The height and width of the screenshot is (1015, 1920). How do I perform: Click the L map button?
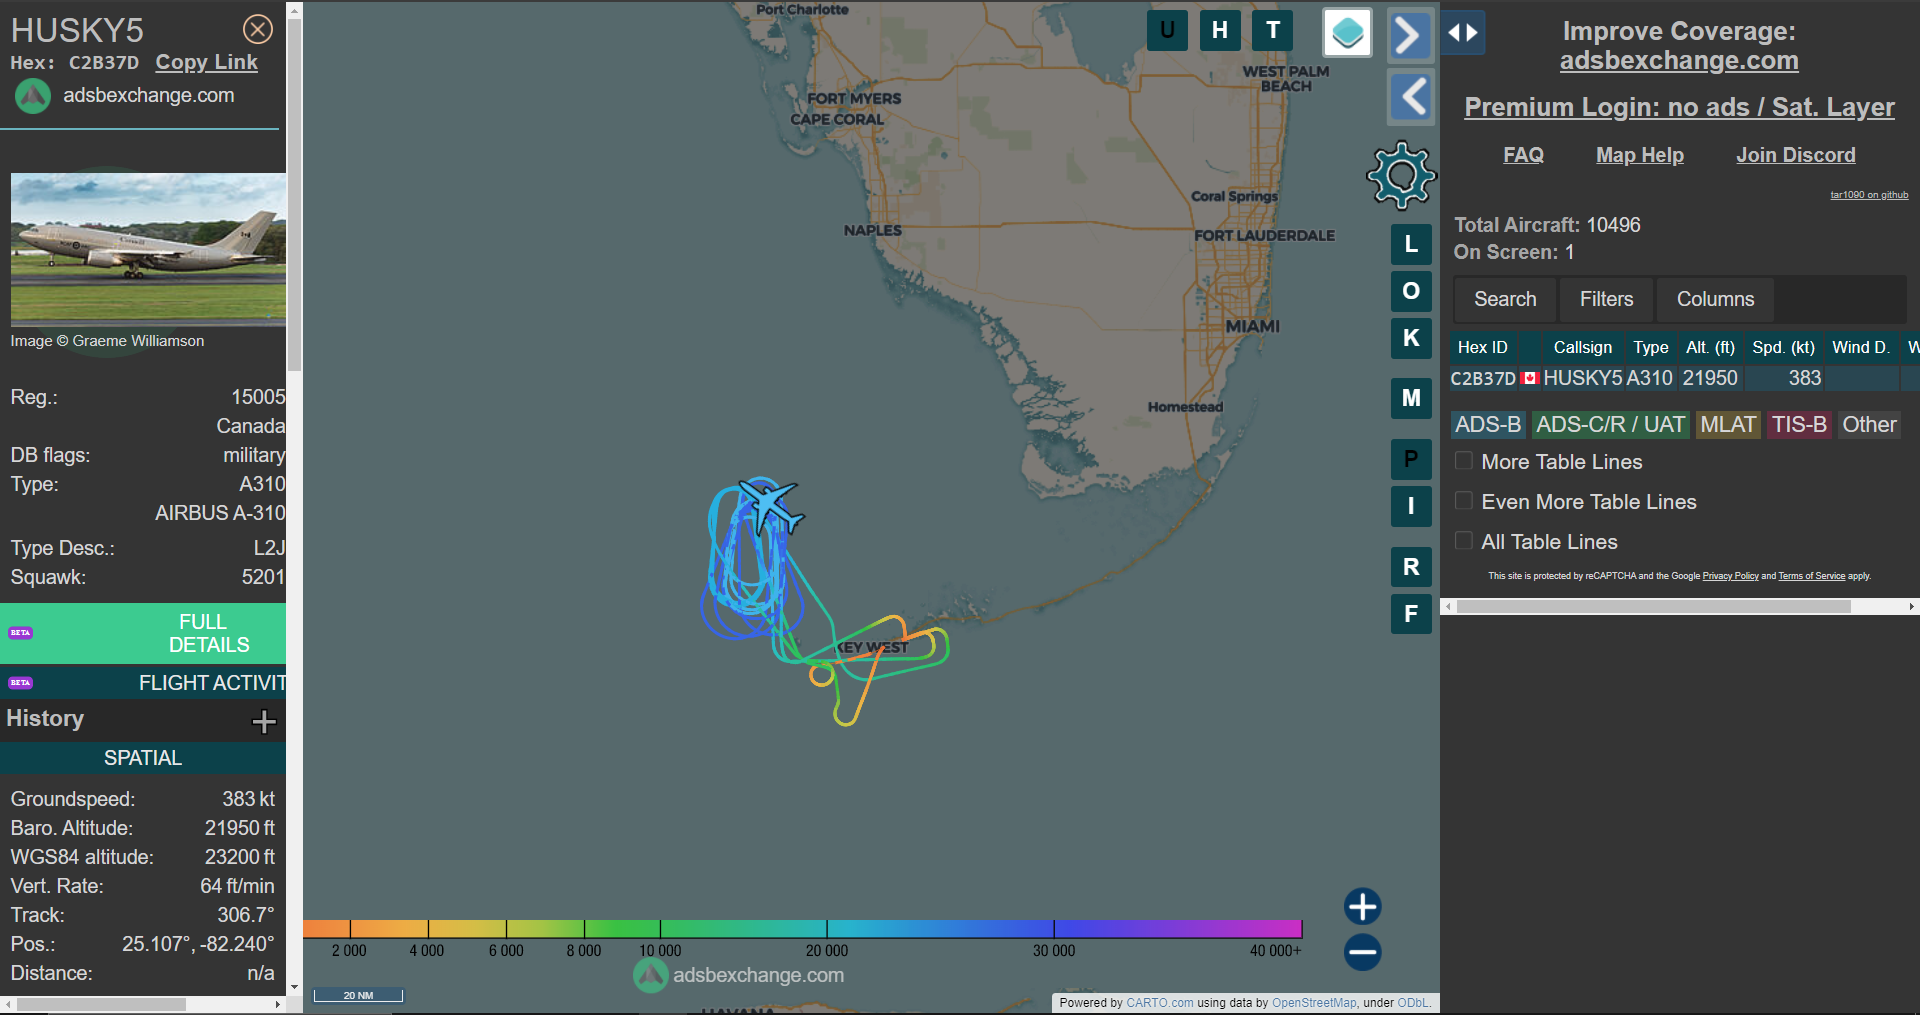[1411, 244]
